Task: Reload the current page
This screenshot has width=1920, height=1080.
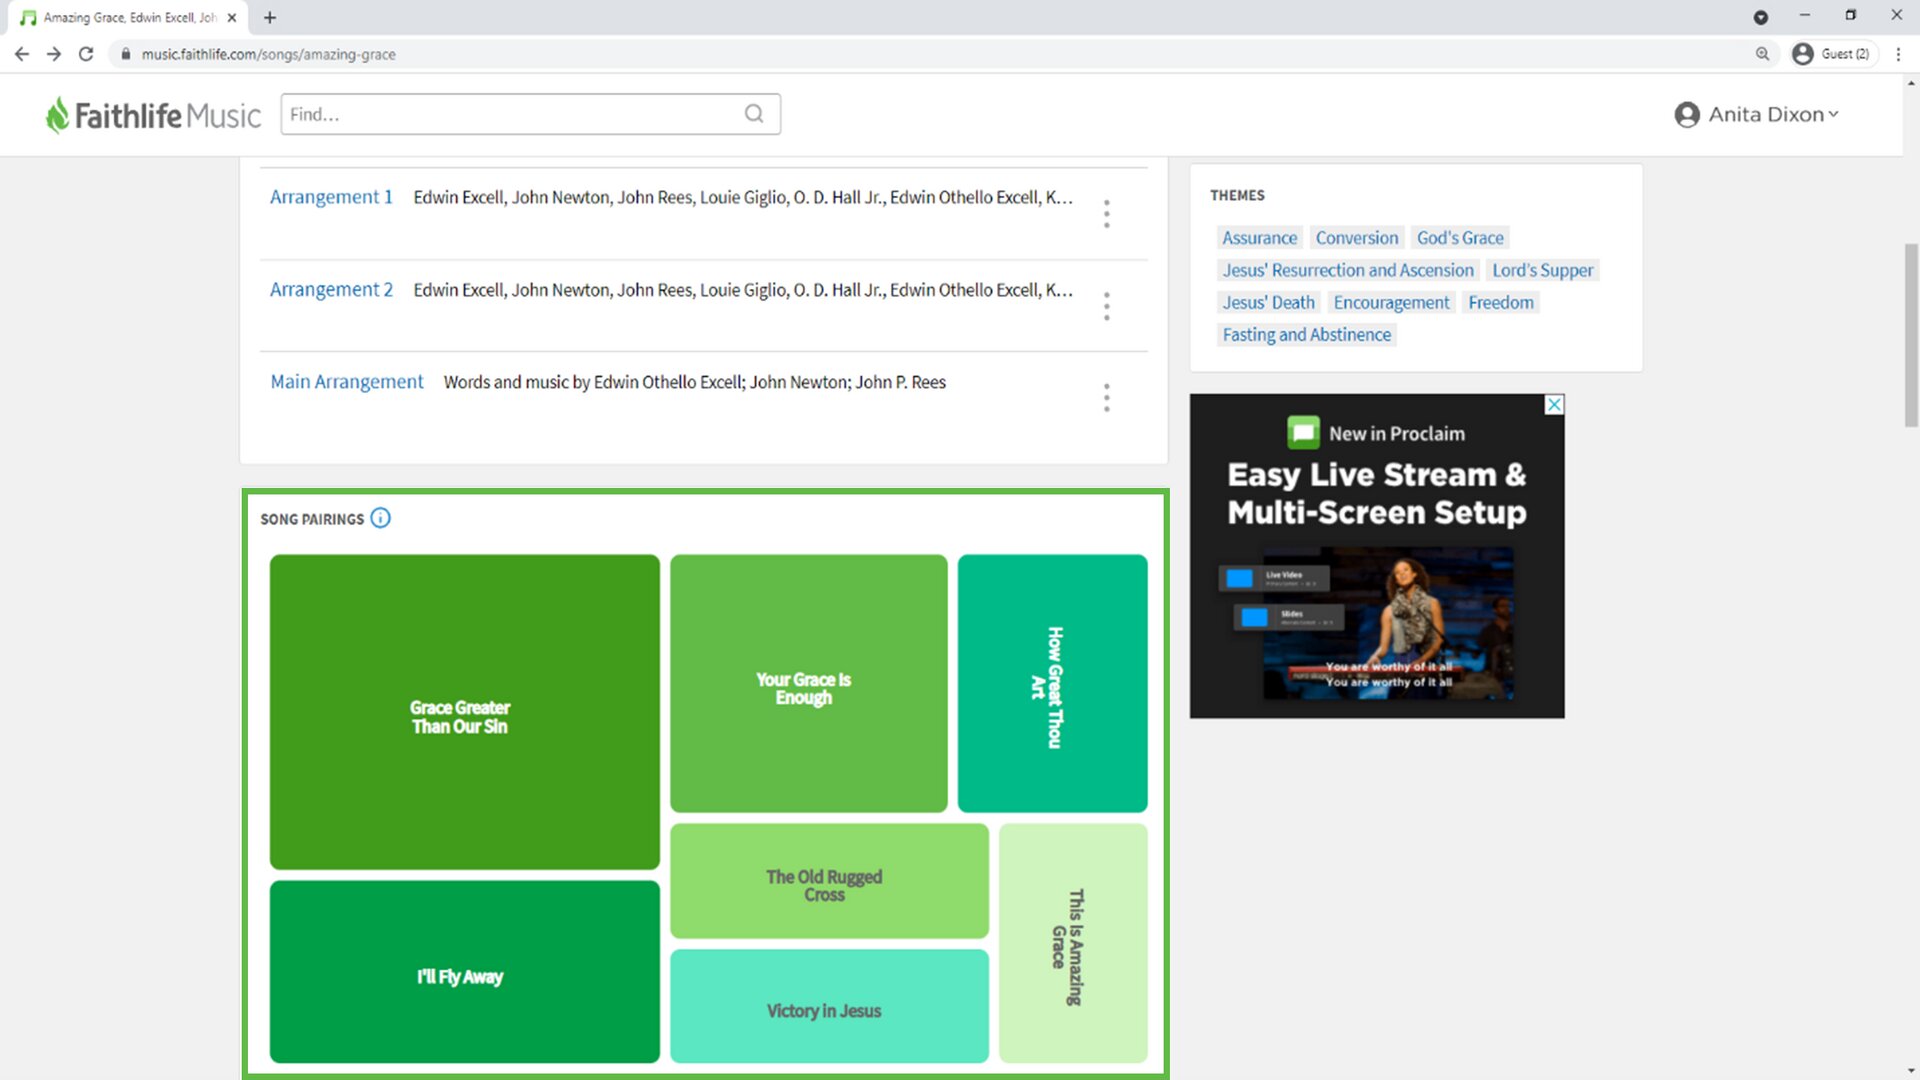Action: click(x=86, y=54)
